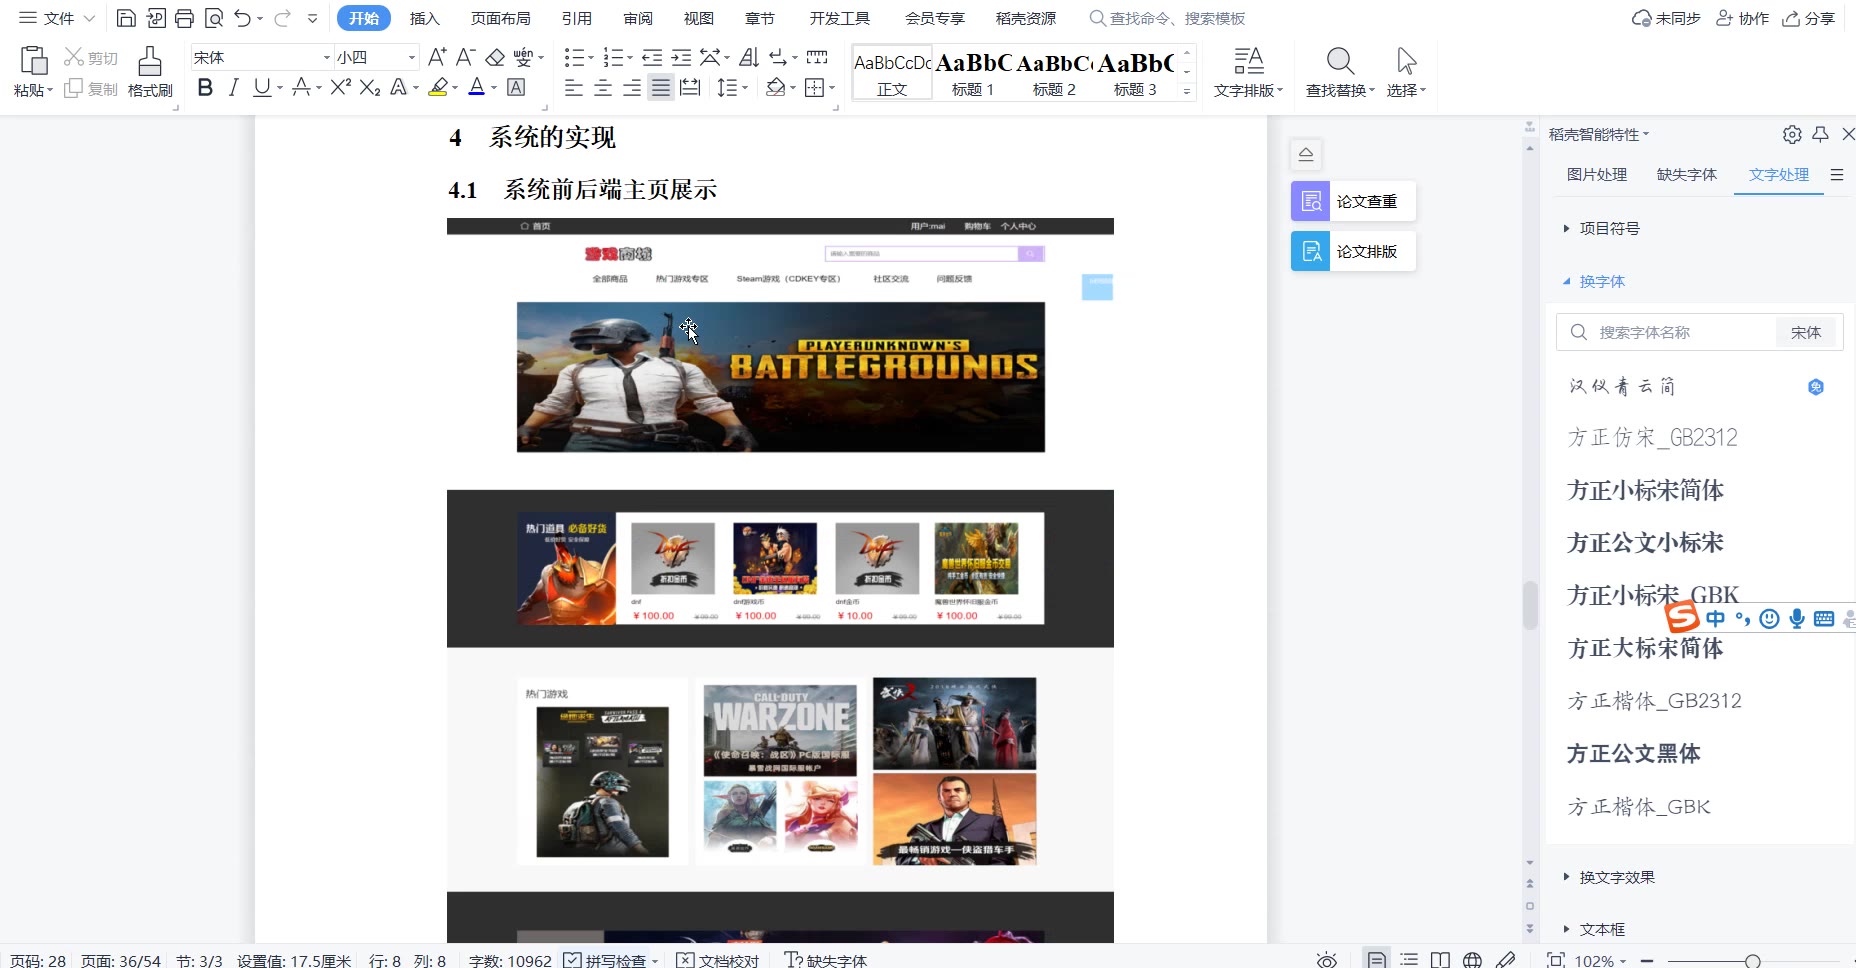This screenshot has height=968, width=1856.
Task: Toggle italic formatting
Action: tap(233, 87)
